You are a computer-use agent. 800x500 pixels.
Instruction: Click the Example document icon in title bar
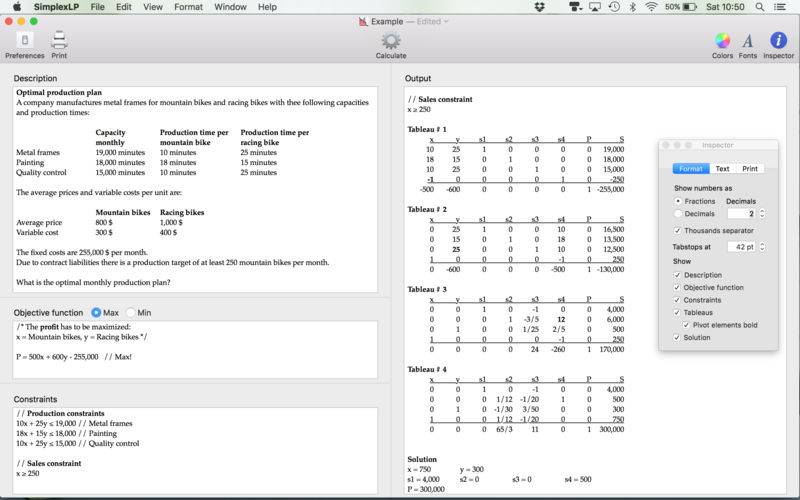363,21
